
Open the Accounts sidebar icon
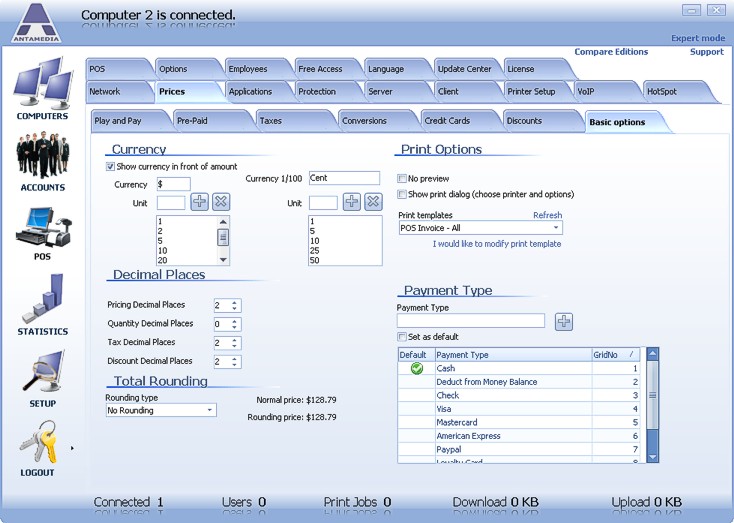(42, 157)
